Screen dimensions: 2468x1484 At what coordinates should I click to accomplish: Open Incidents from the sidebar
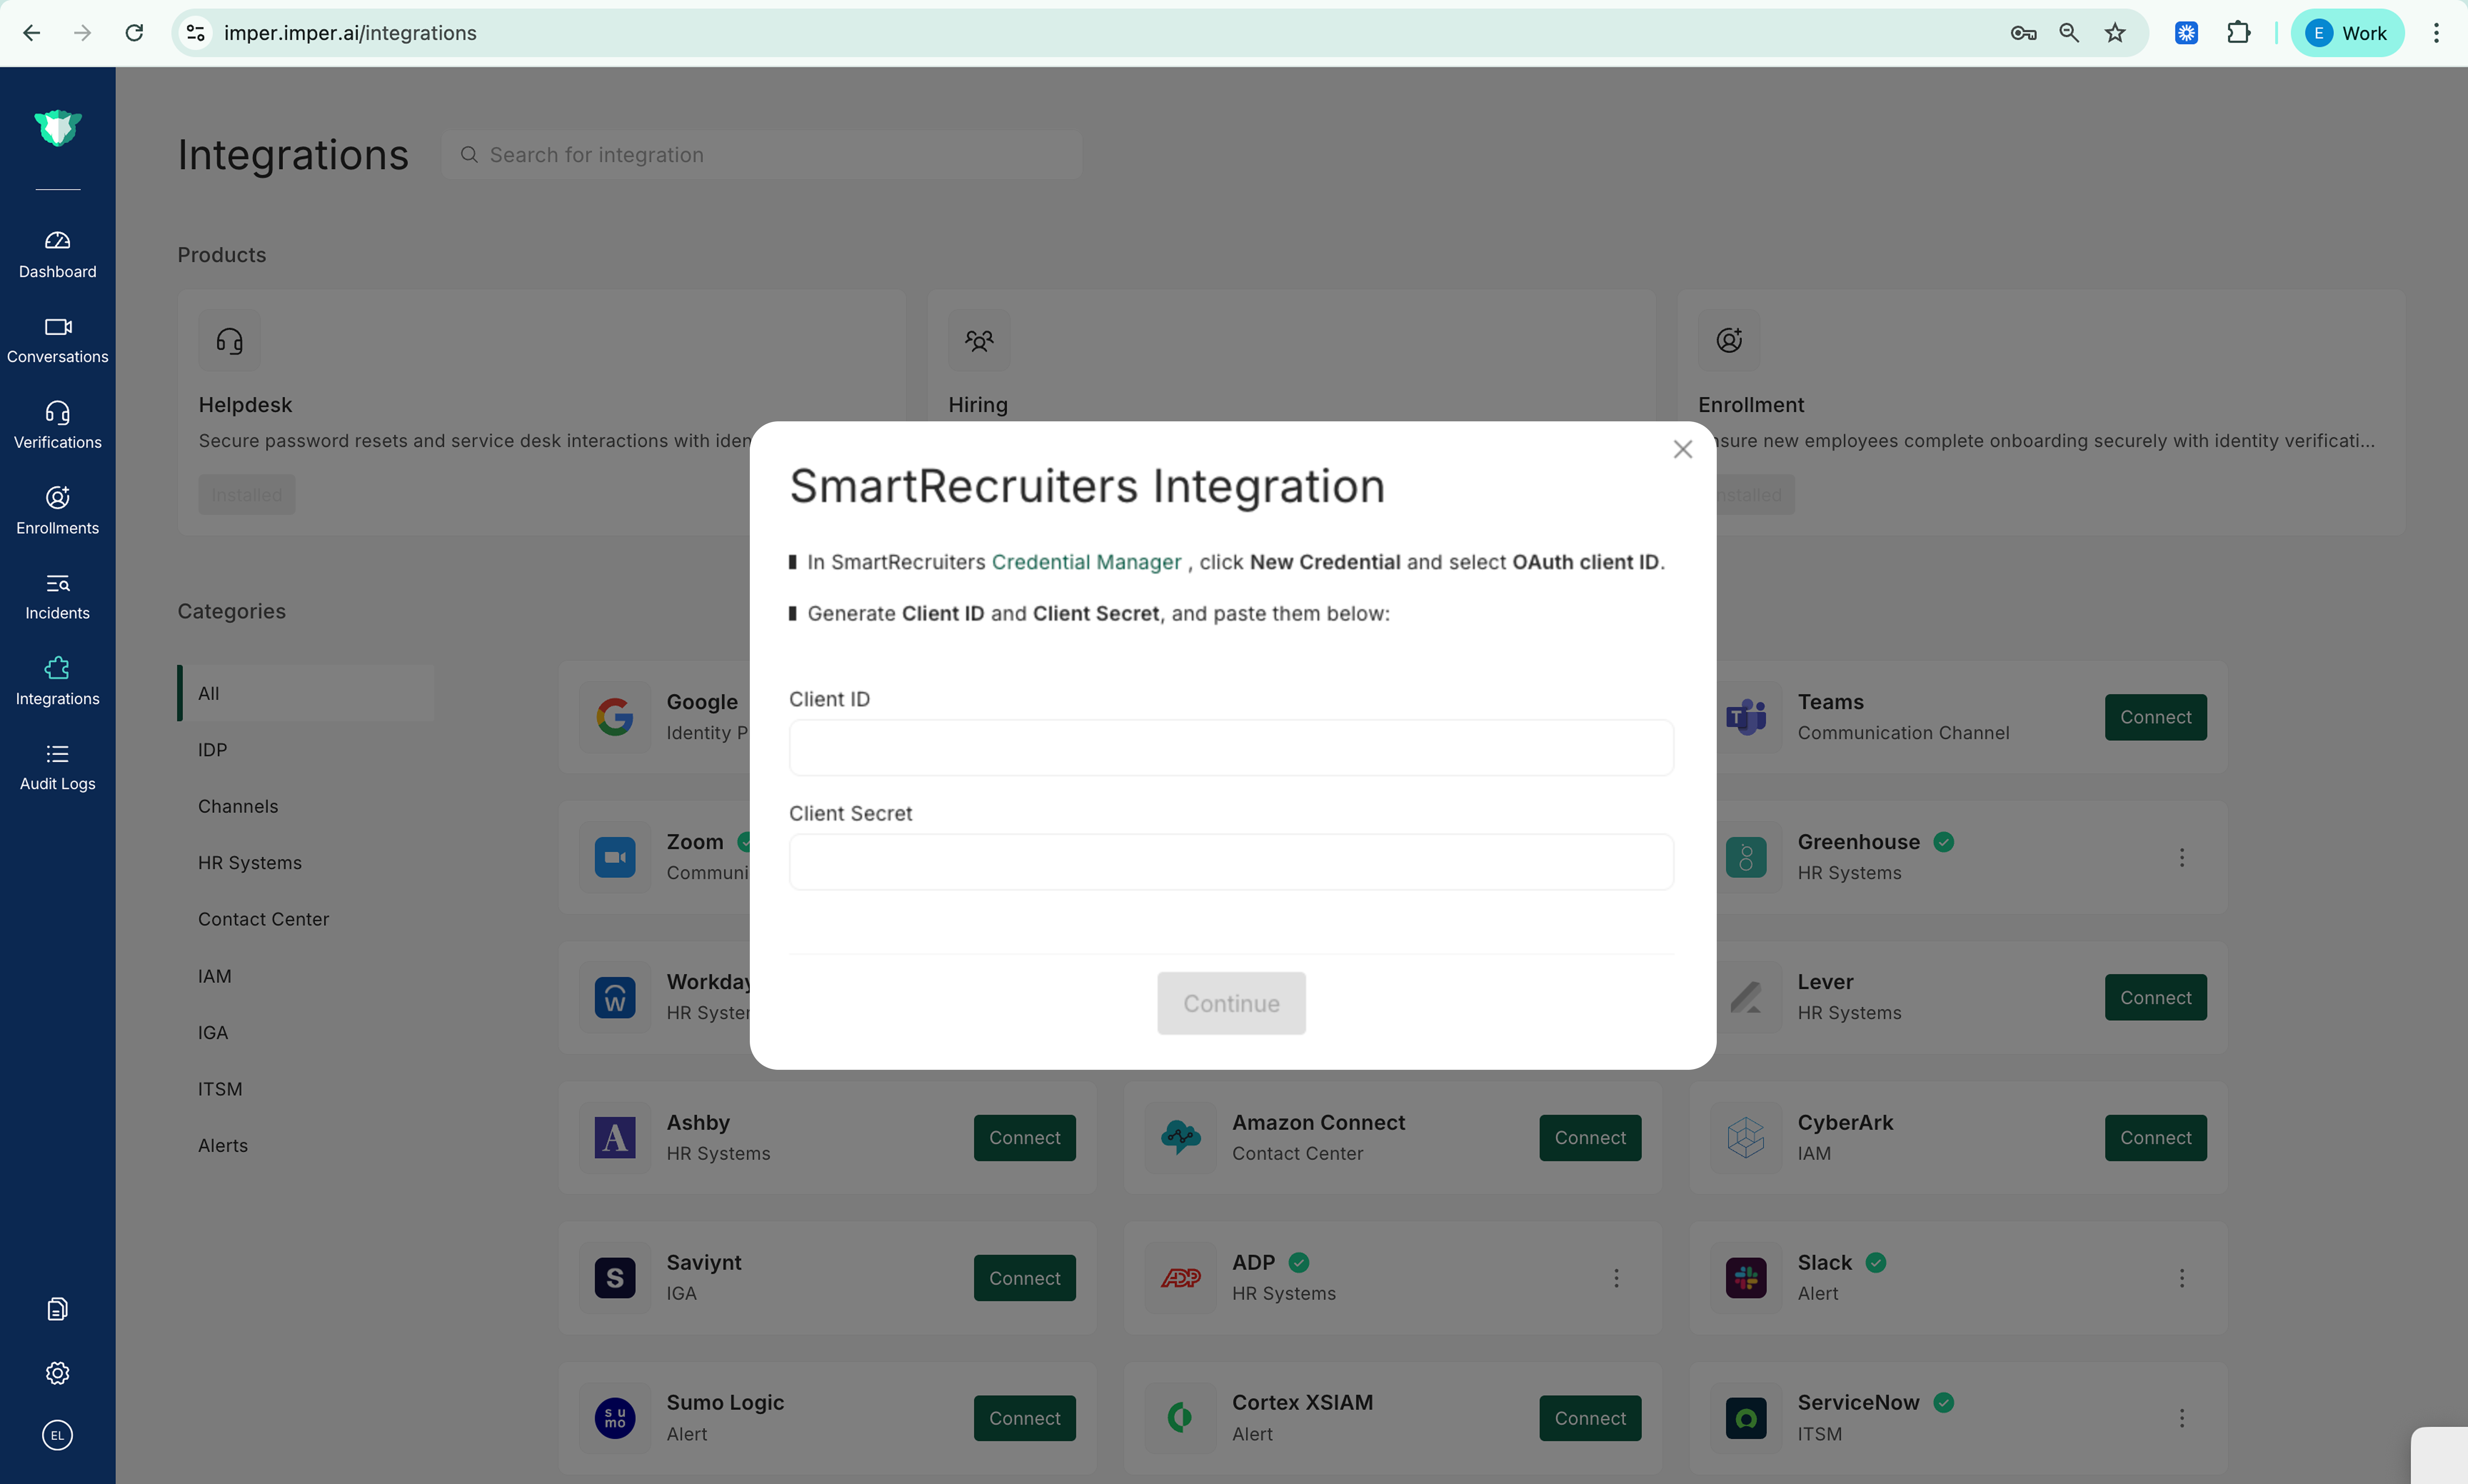(x=57, y=597)
